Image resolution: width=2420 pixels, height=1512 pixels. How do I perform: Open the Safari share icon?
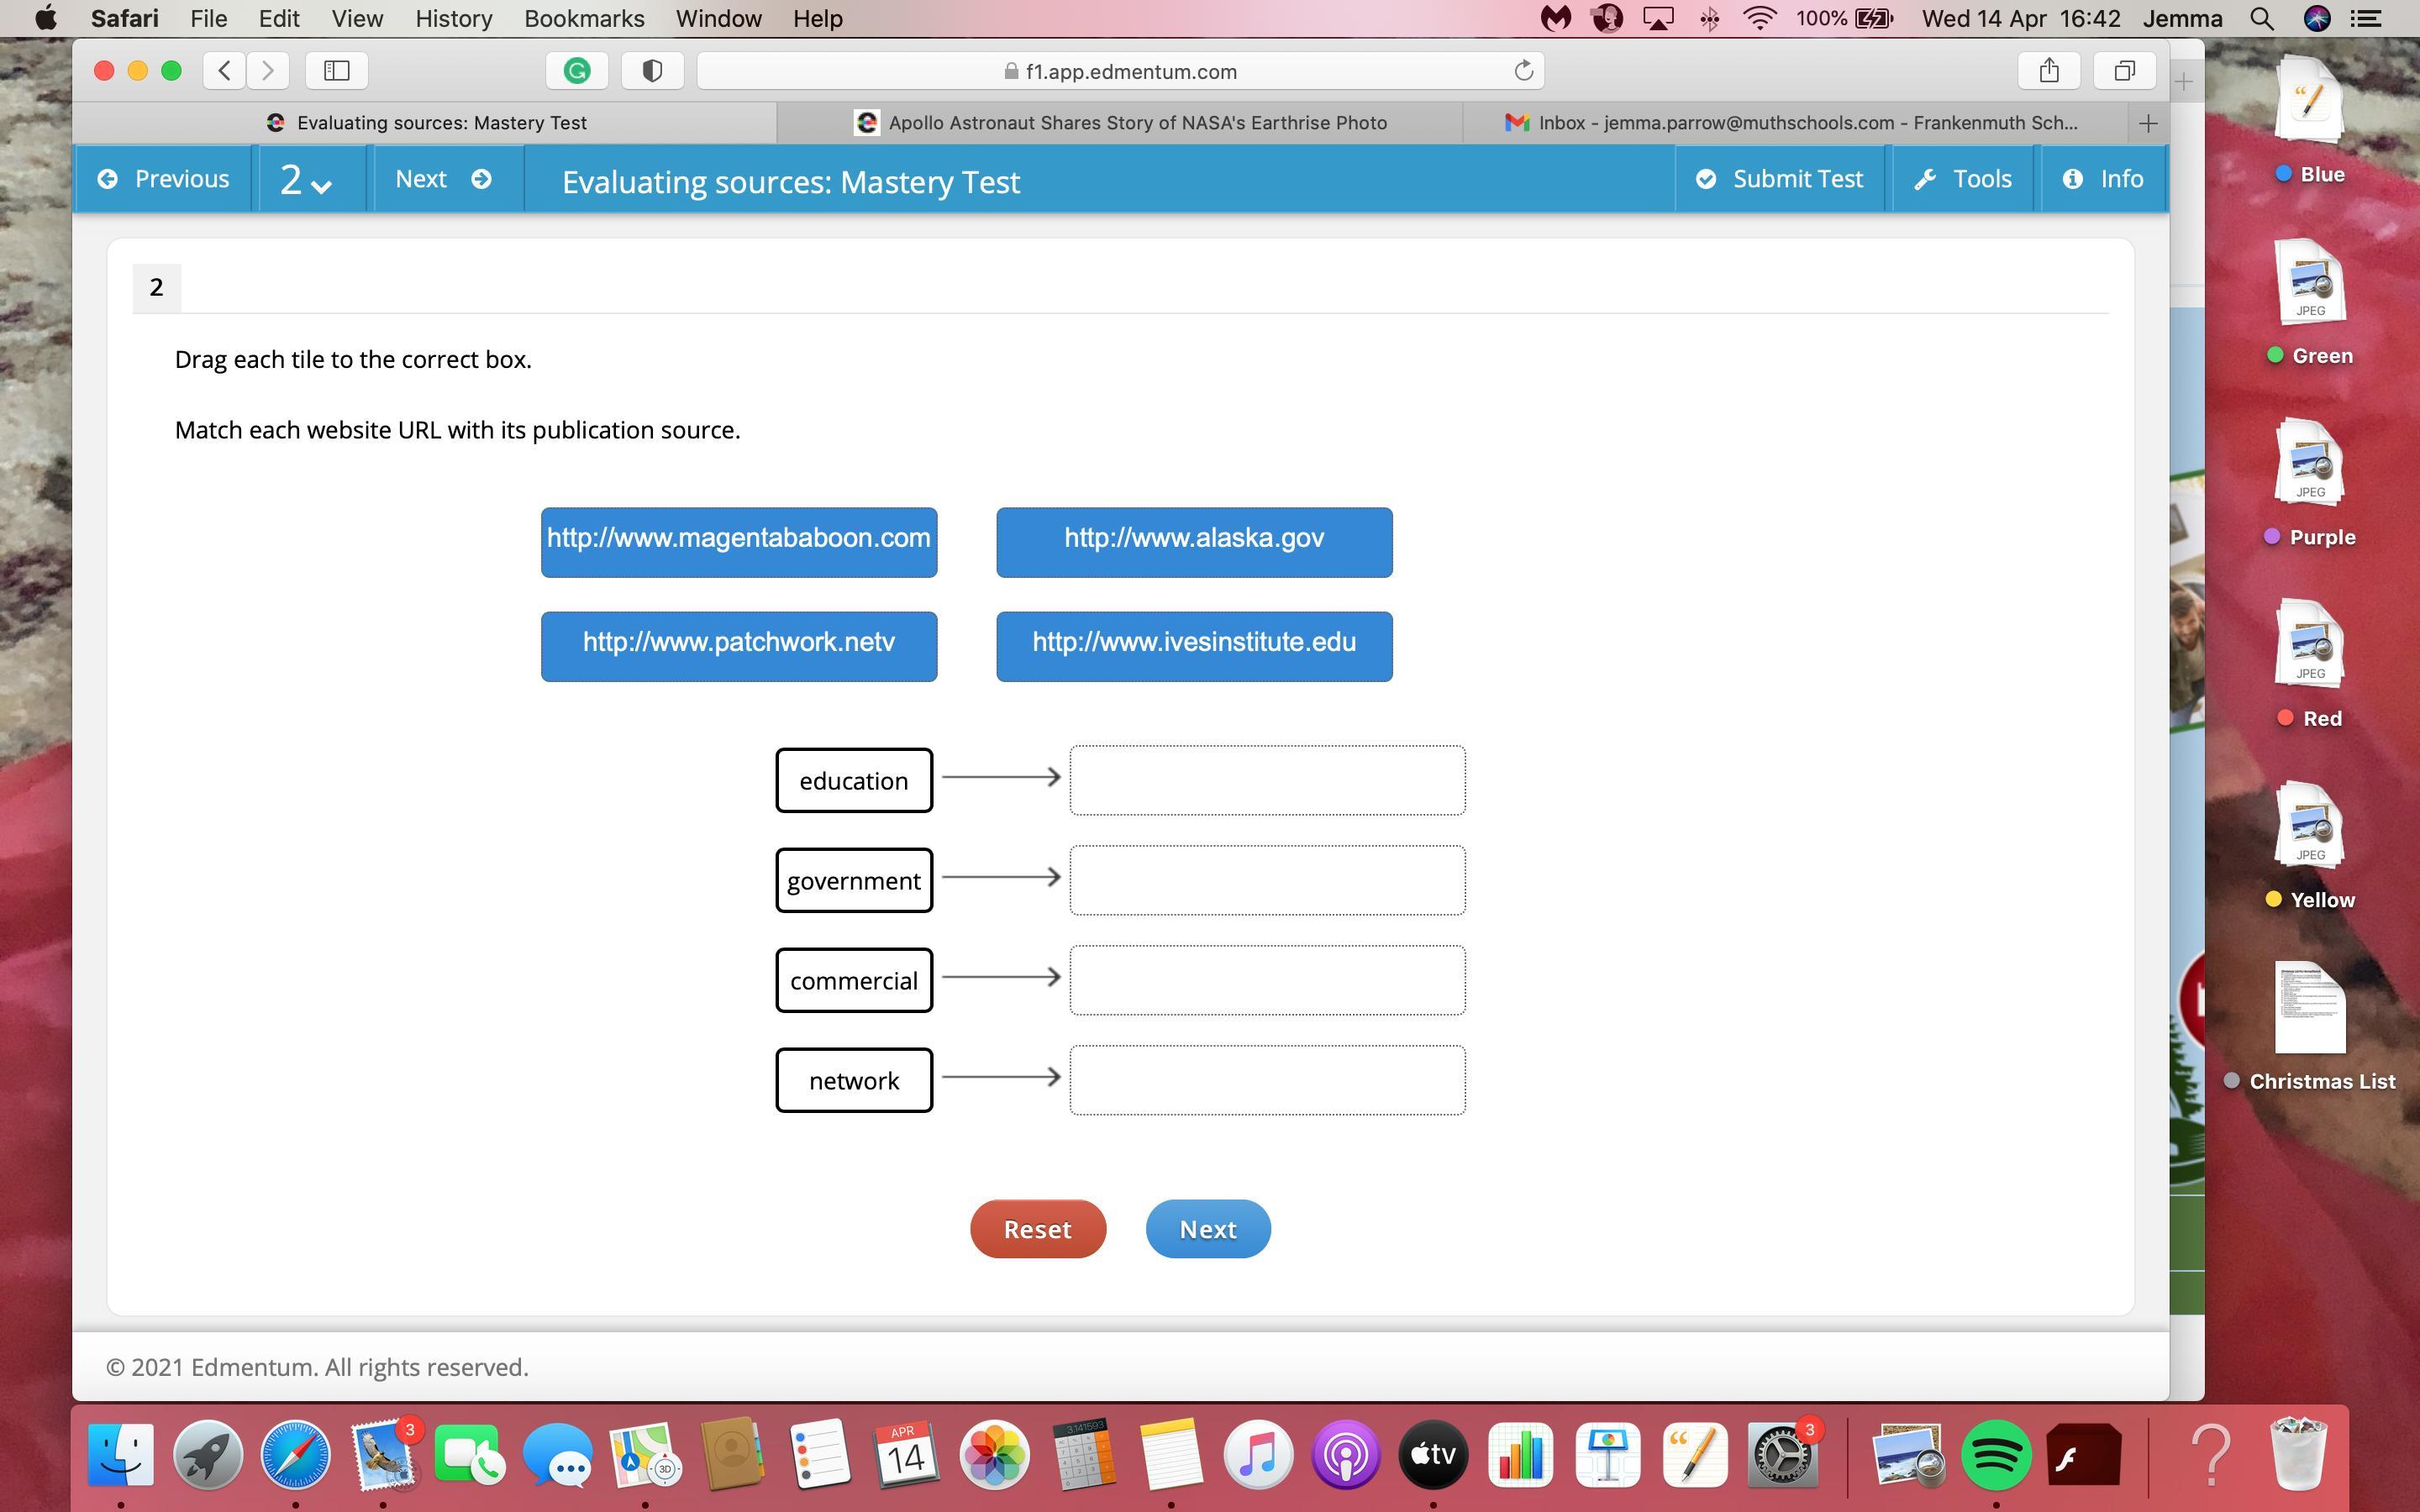(x=2049, y=71)
